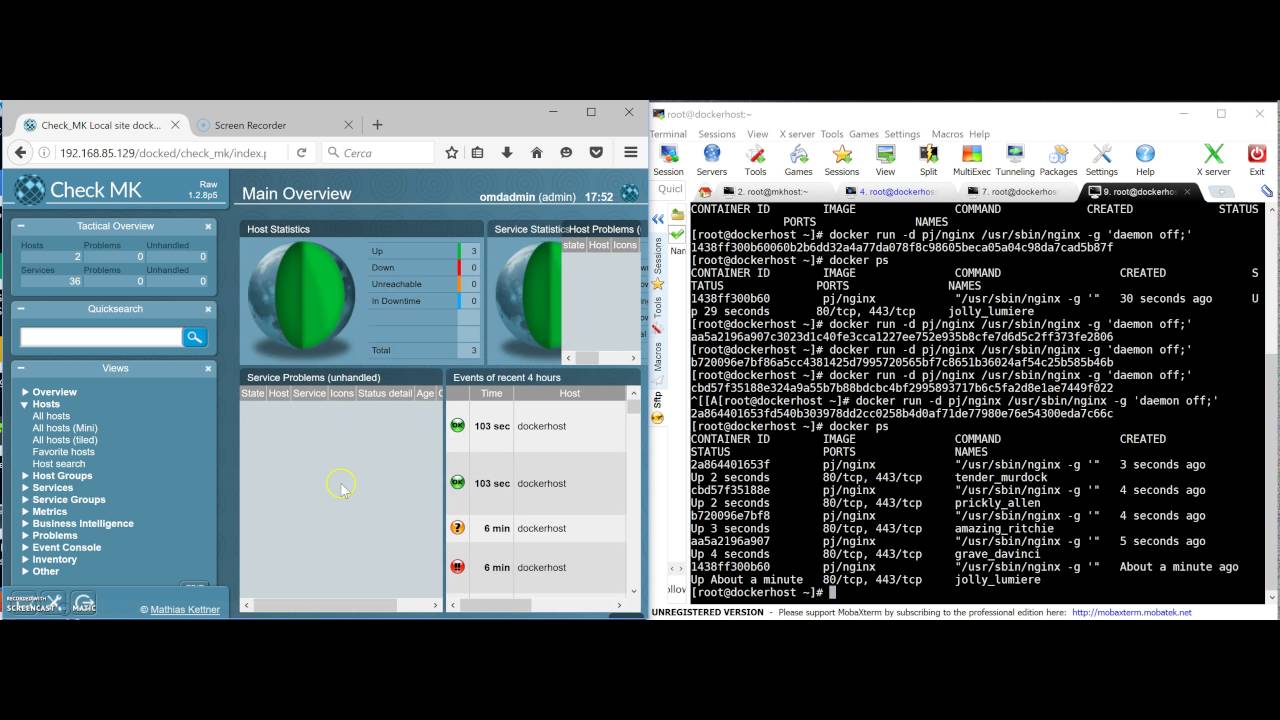1280x720 pixels.
Task: Click the Packages toolbar icon
Action: (x=1058, y=159)
